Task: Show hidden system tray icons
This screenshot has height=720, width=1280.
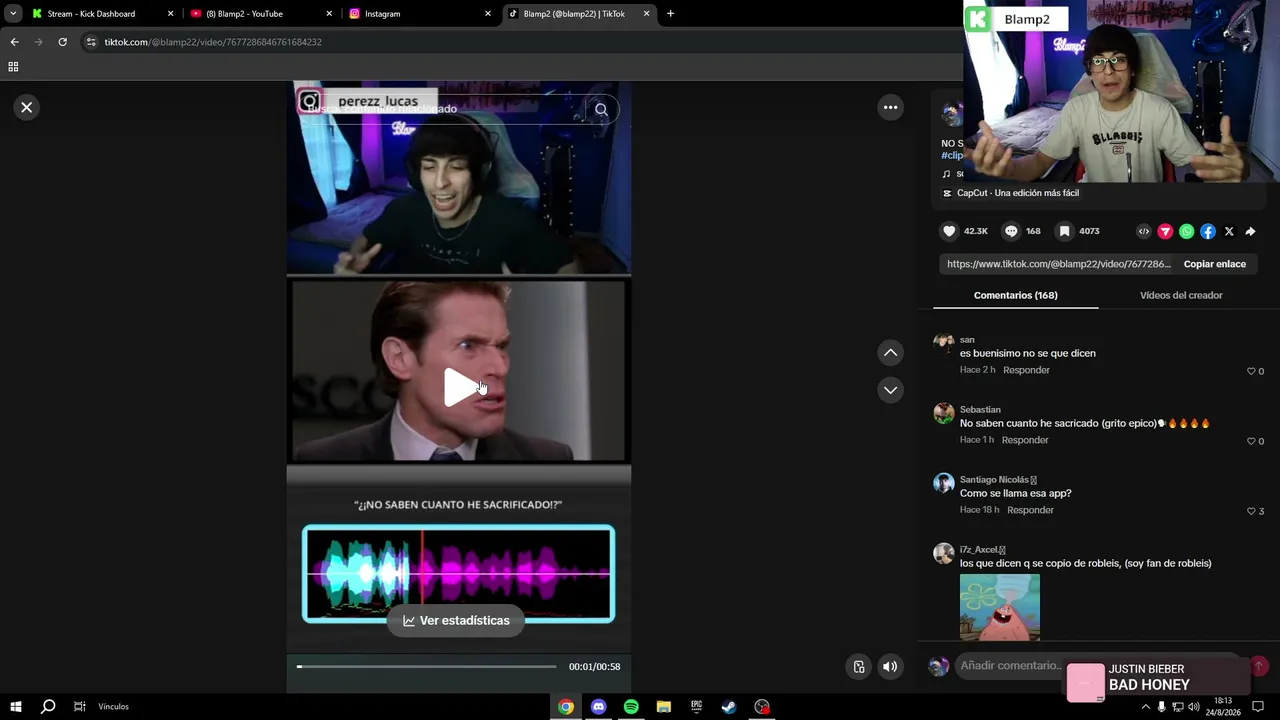Action: (1146, 707)
